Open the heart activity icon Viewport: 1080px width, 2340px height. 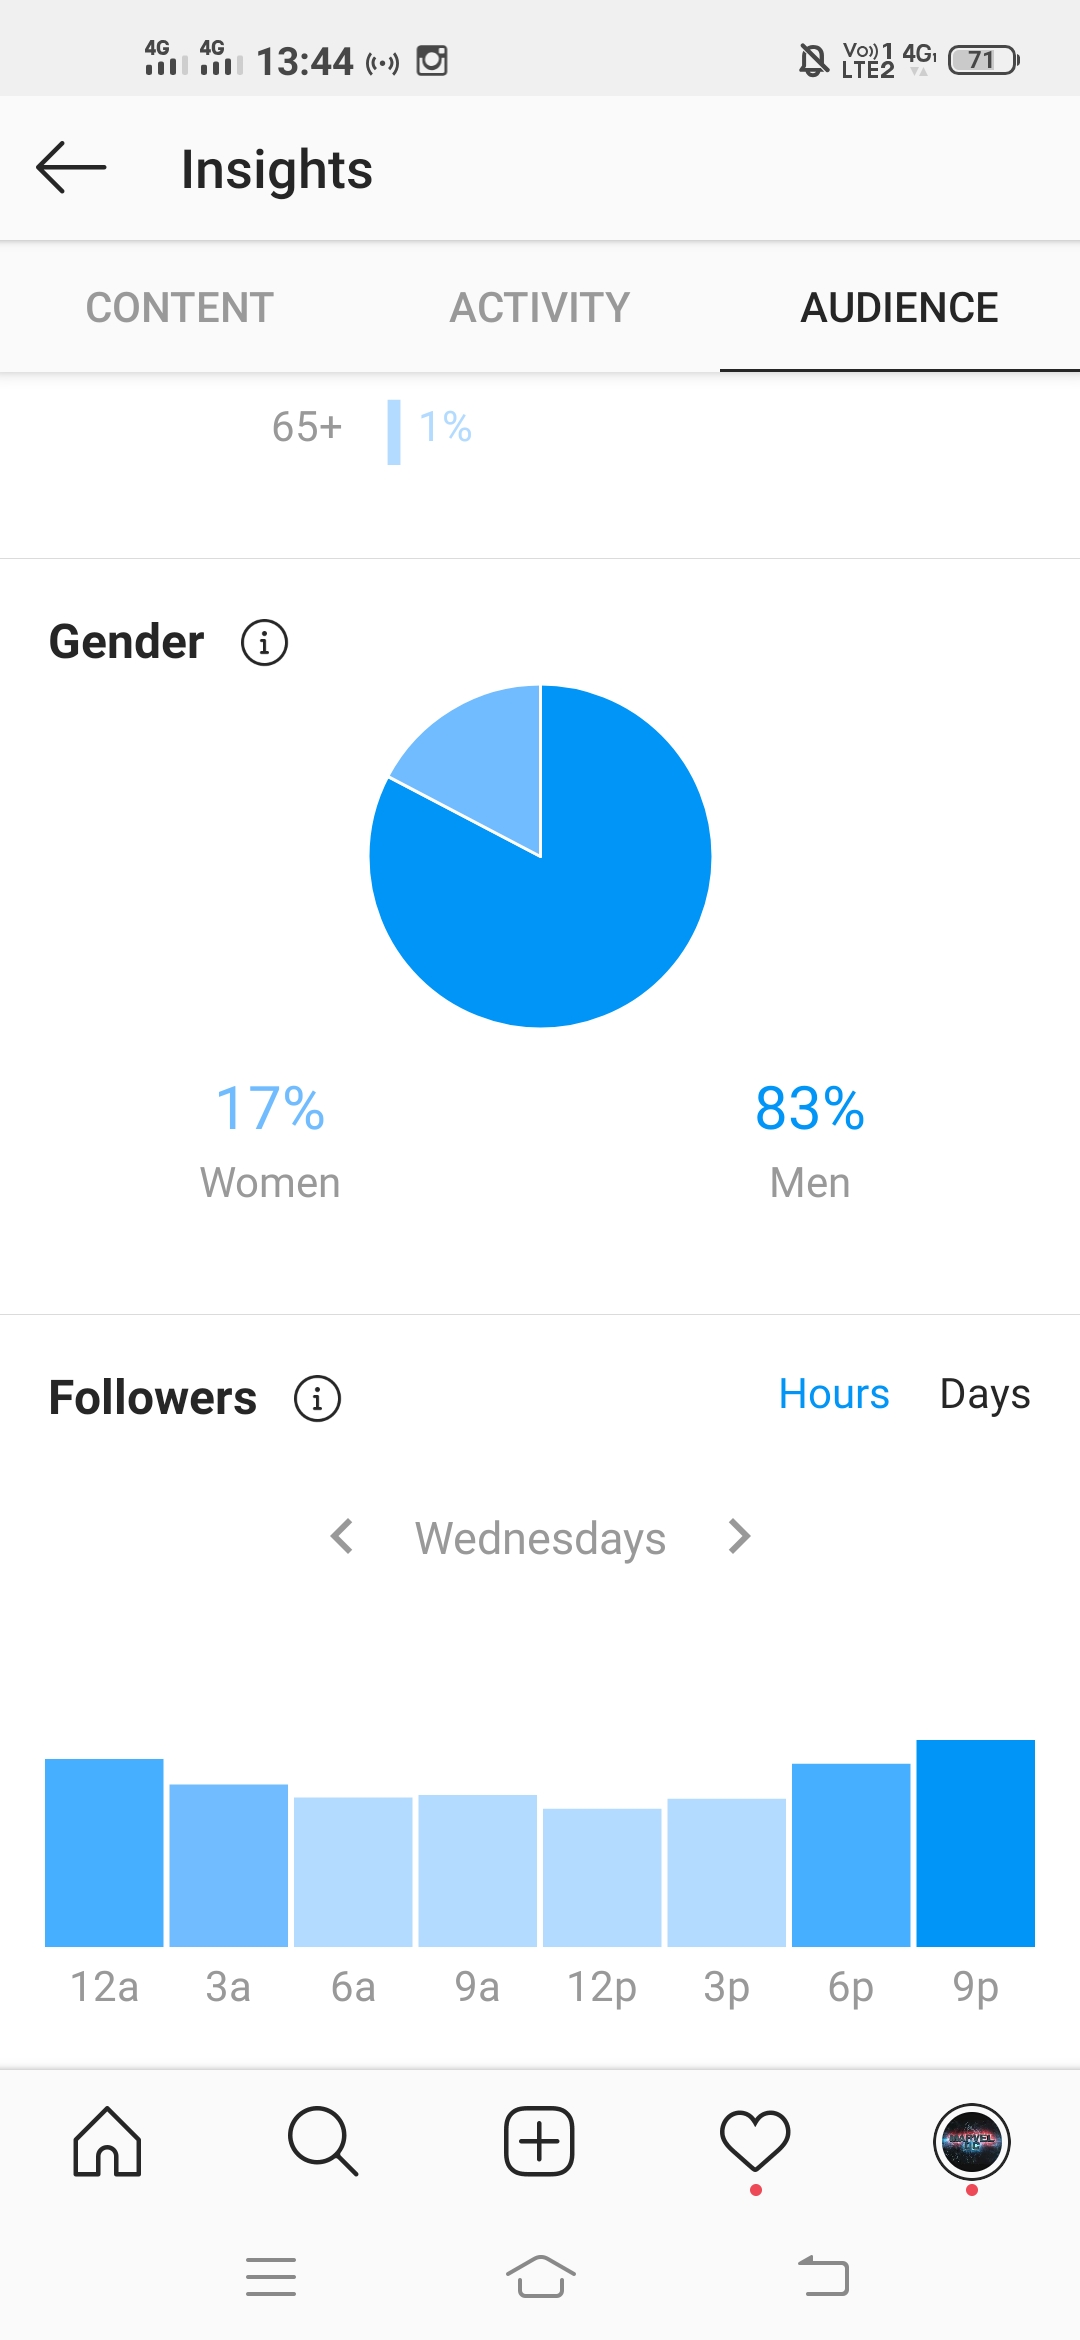(755, 2142)
